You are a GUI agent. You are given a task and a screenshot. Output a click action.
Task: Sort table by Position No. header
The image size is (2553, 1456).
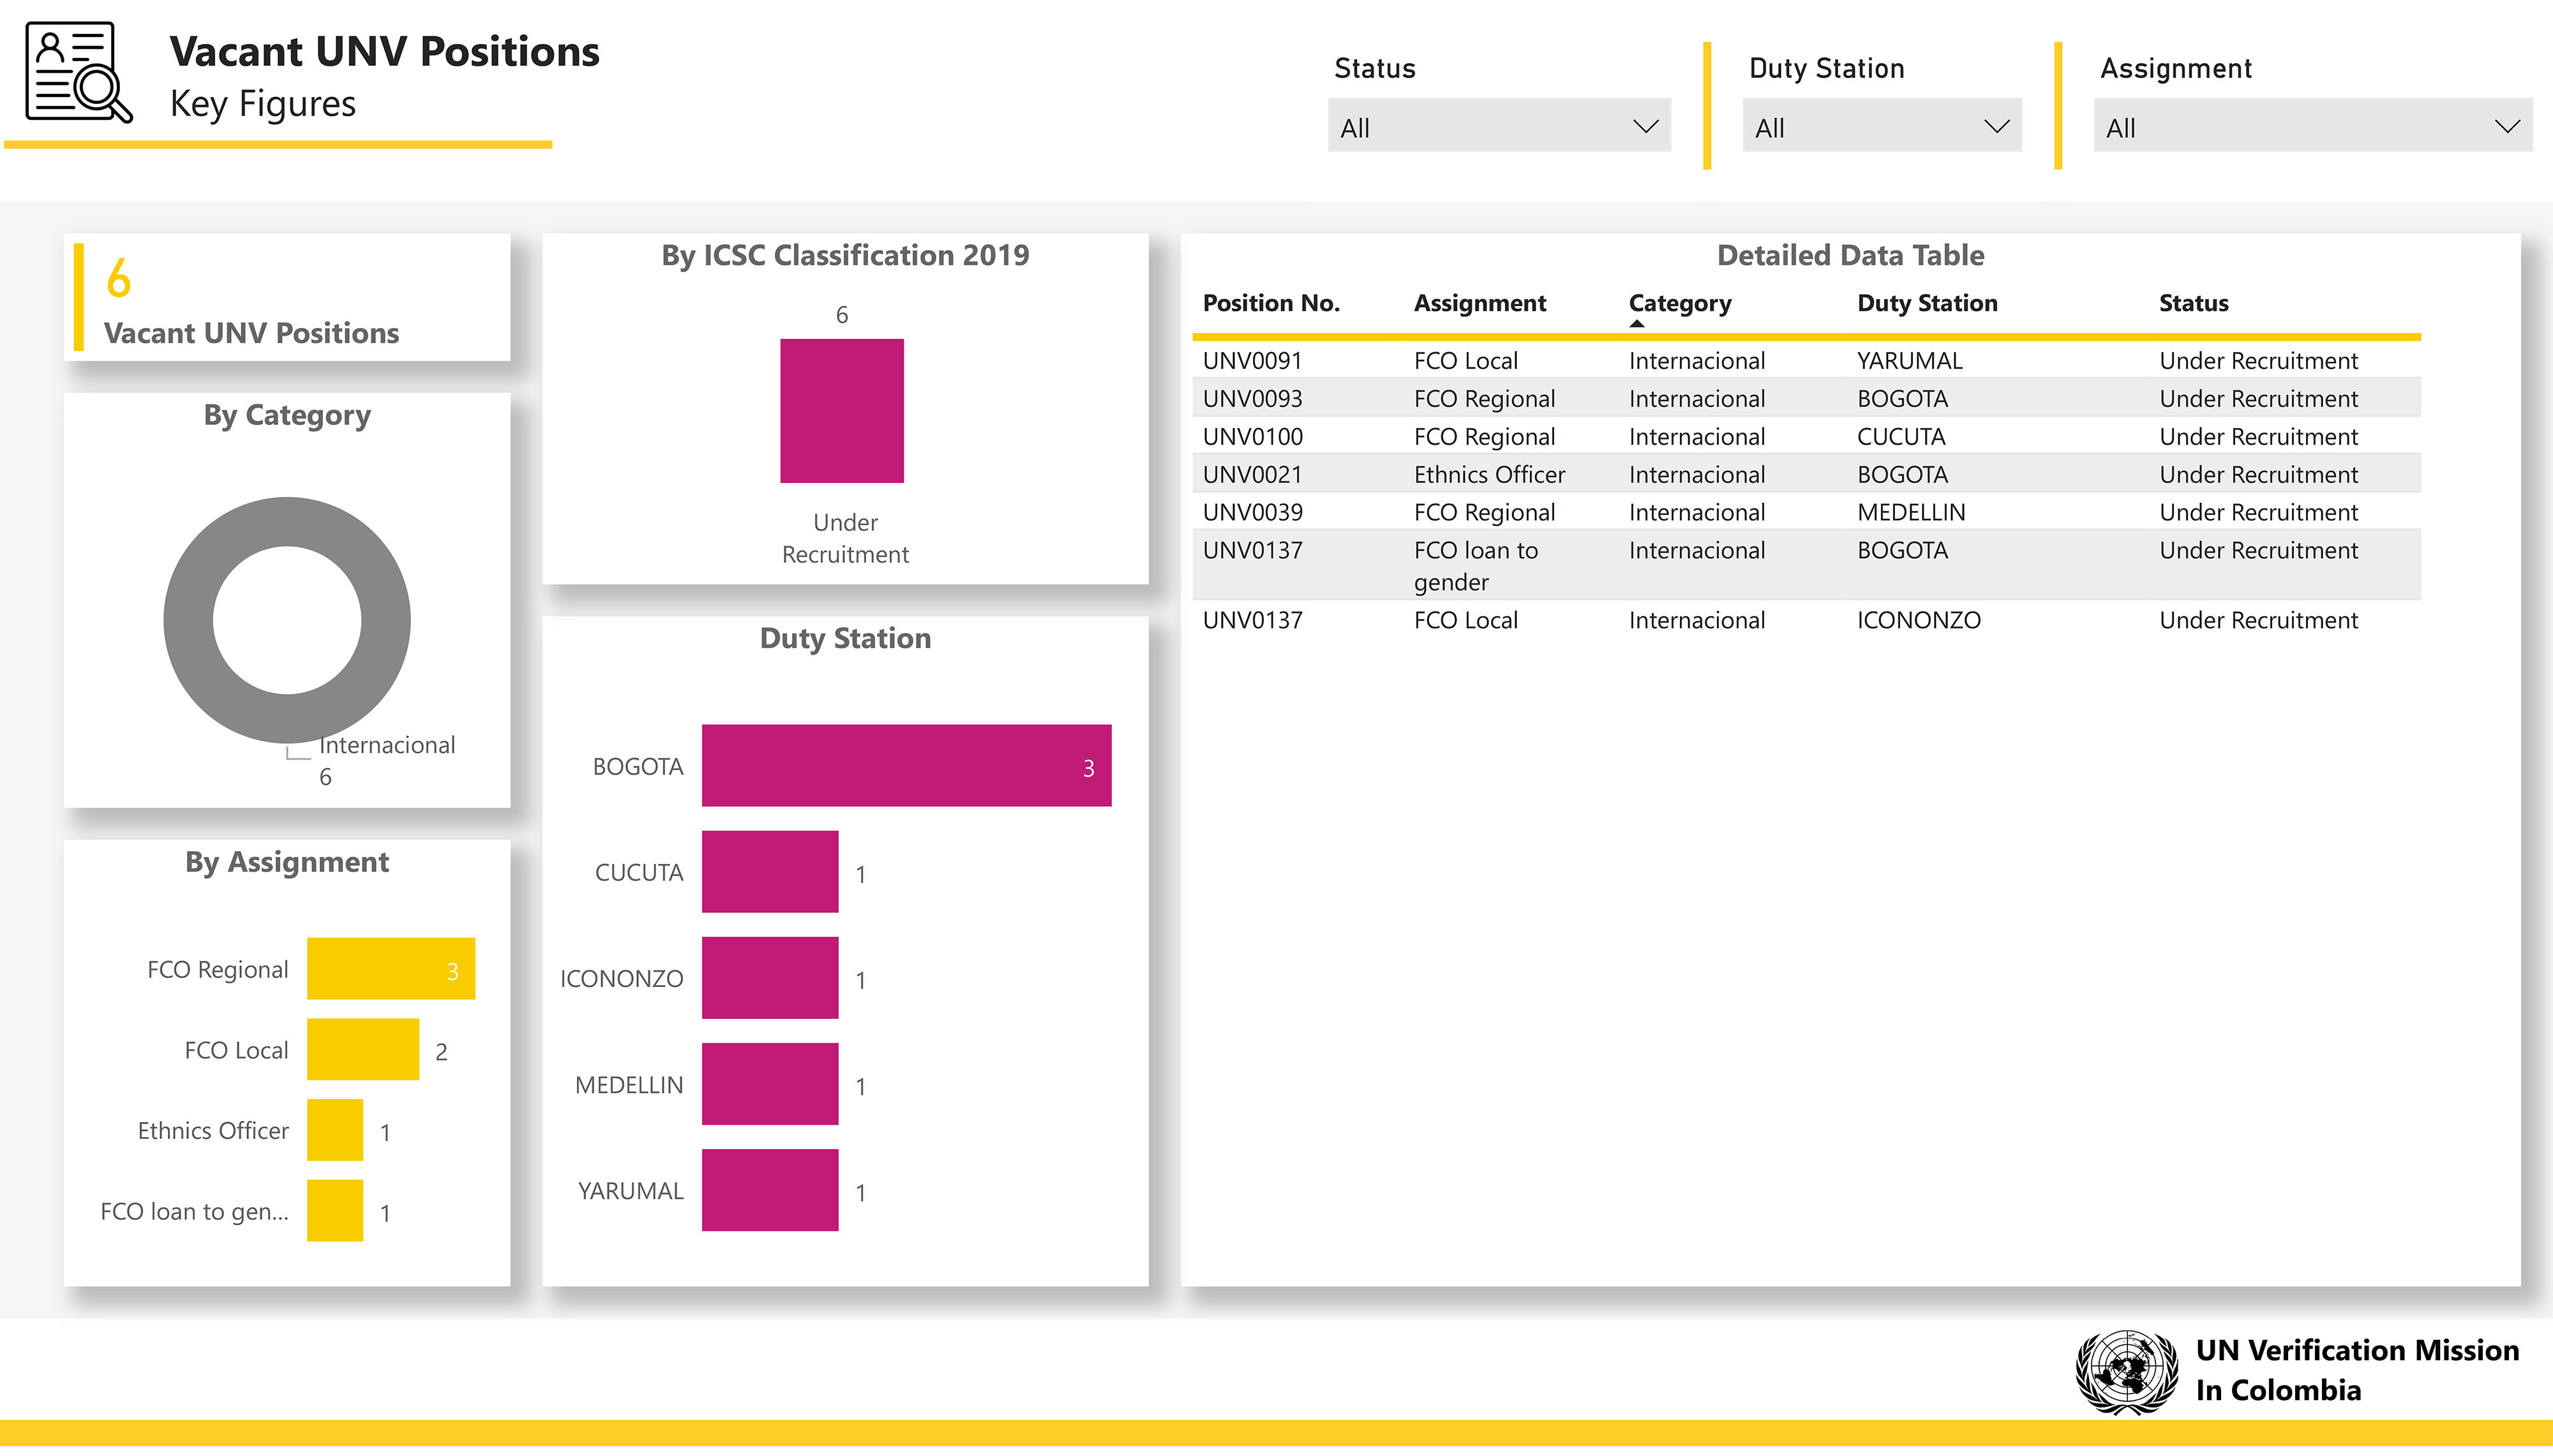[x=1270, y=303]
